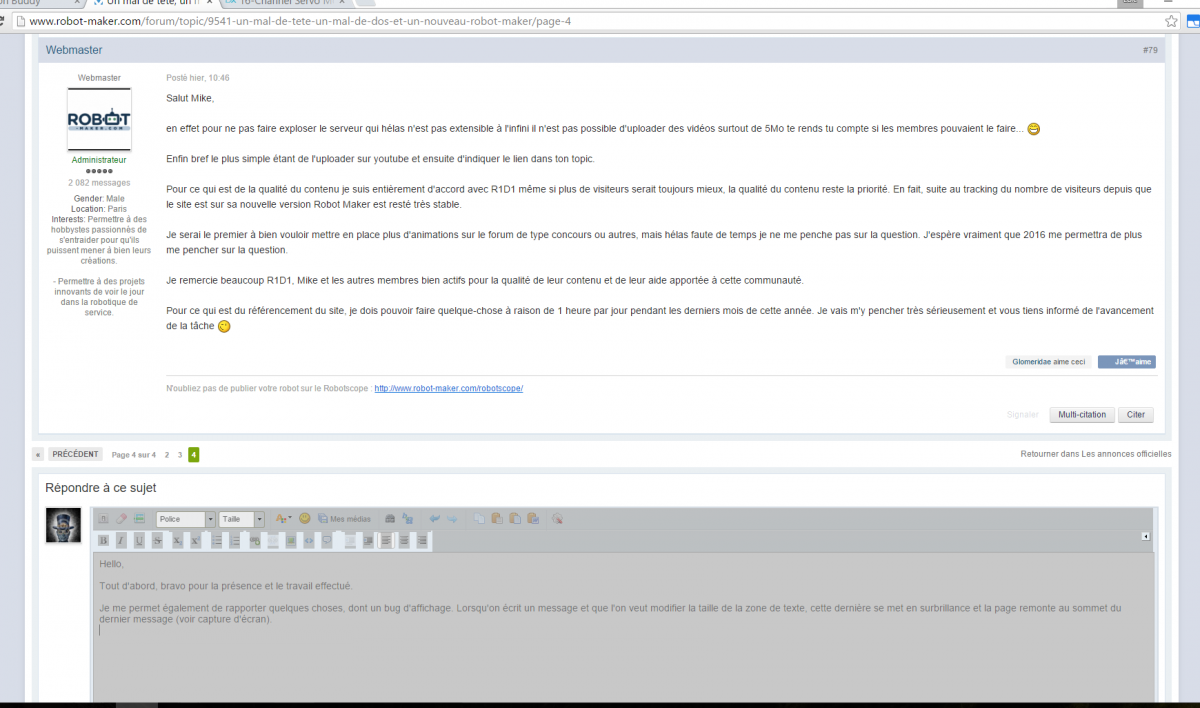Screen dimensions: 1200x708
Task: Click the decrease indent icon
Action: coord(350,540)
